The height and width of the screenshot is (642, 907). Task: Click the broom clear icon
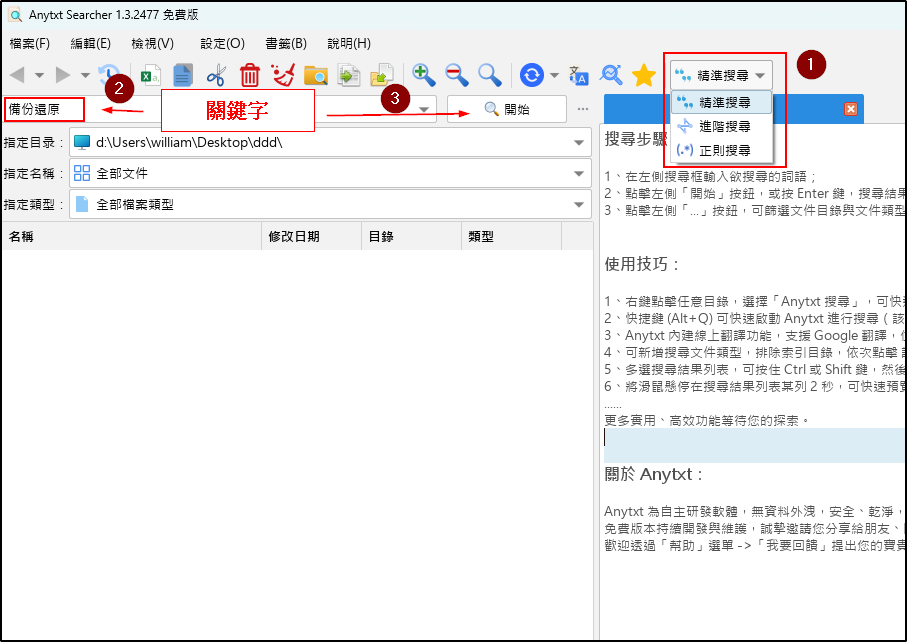coord(282,75)
